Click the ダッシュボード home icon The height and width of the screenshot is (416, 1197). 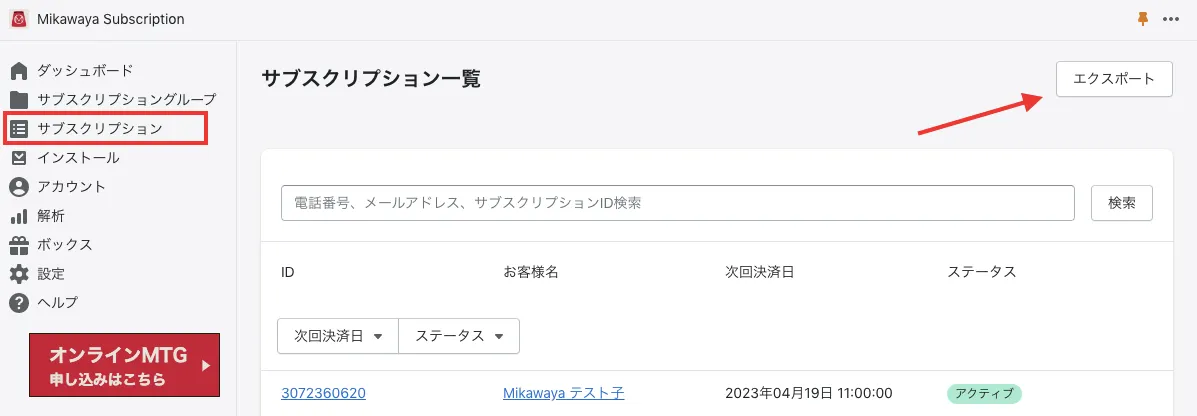click(x=18, y=71)
